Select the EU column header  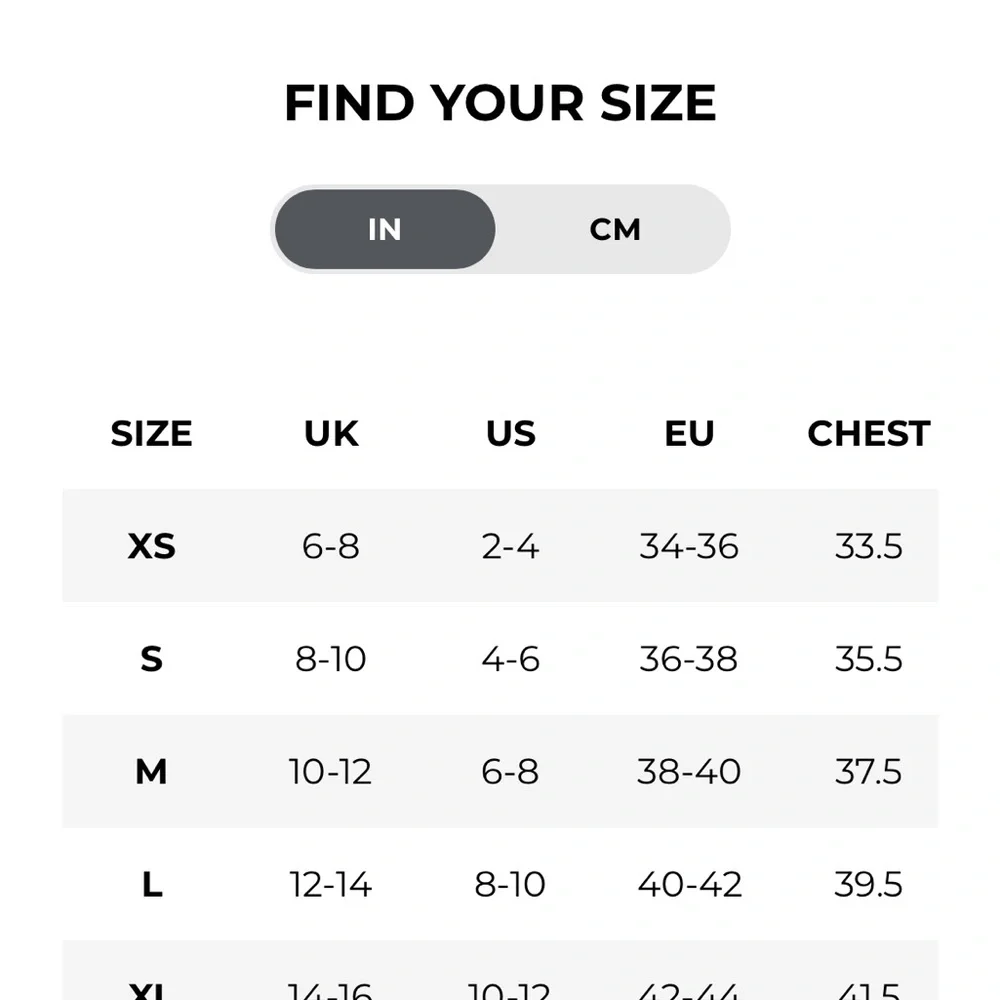[689, 434]
